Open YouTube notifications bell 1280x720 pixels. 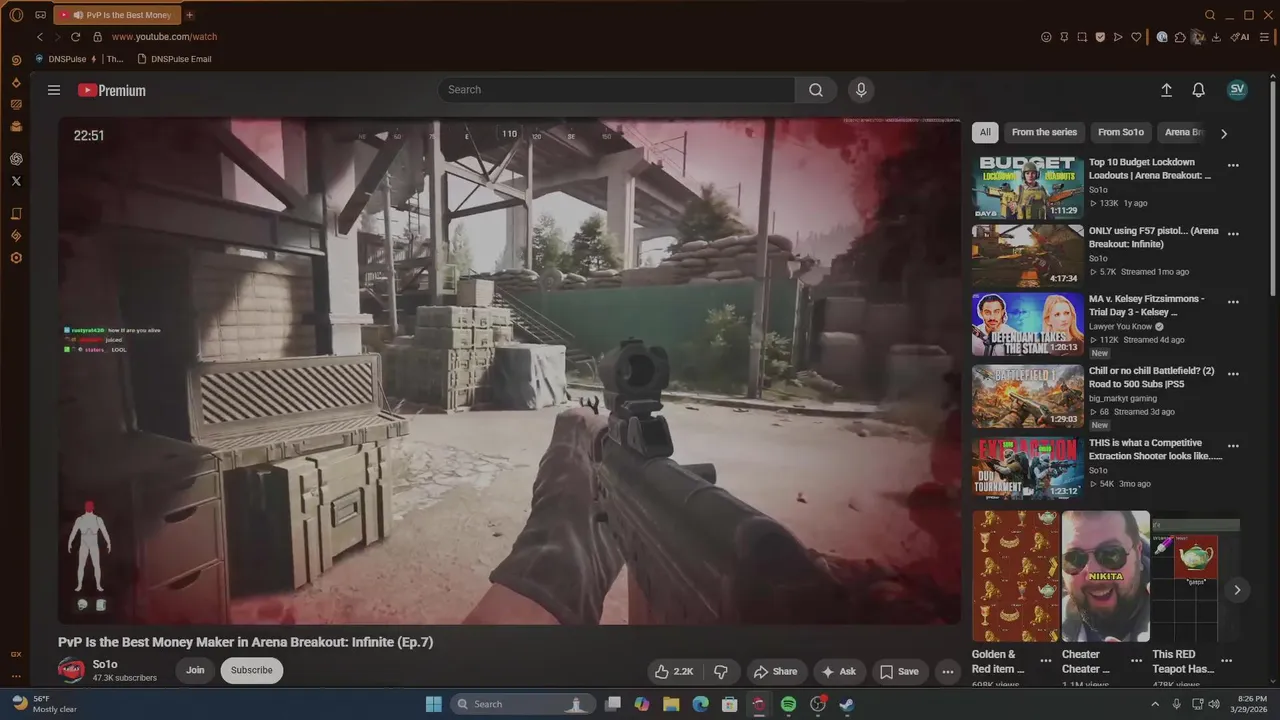1198,90
